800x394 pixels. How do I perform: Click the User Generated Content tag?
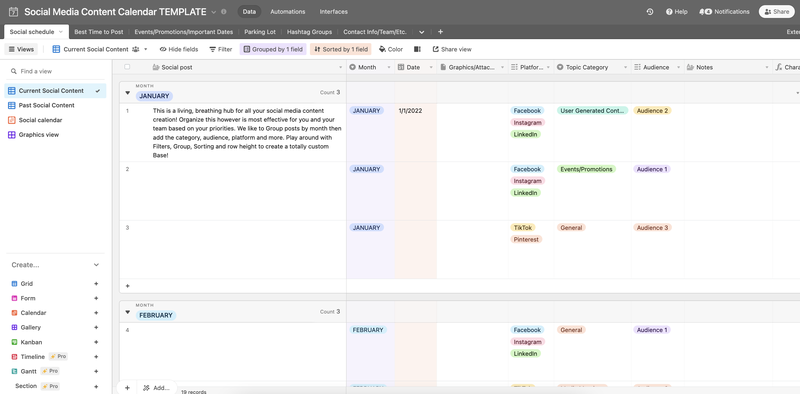click(592, 111)
